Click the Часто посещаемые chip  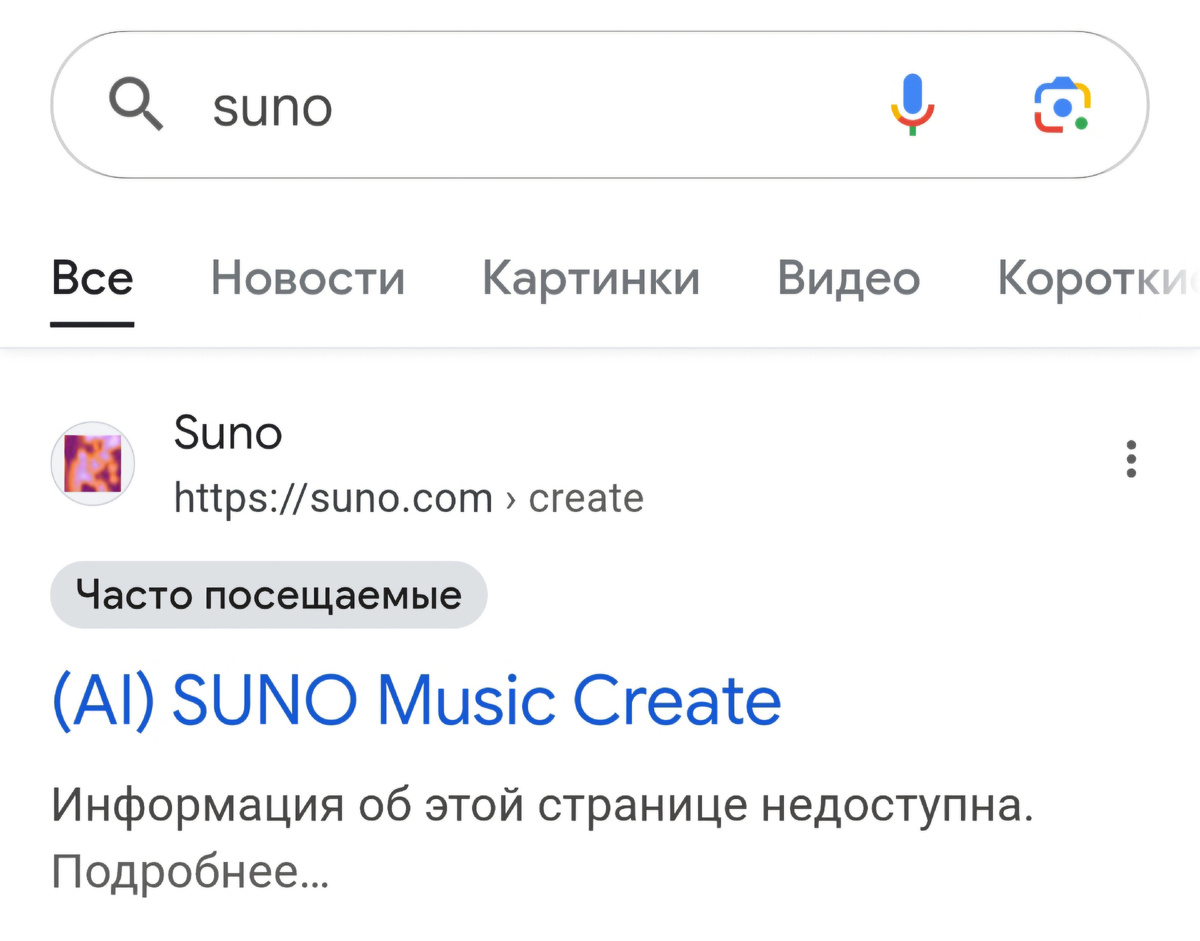click(x=268, y=594)
